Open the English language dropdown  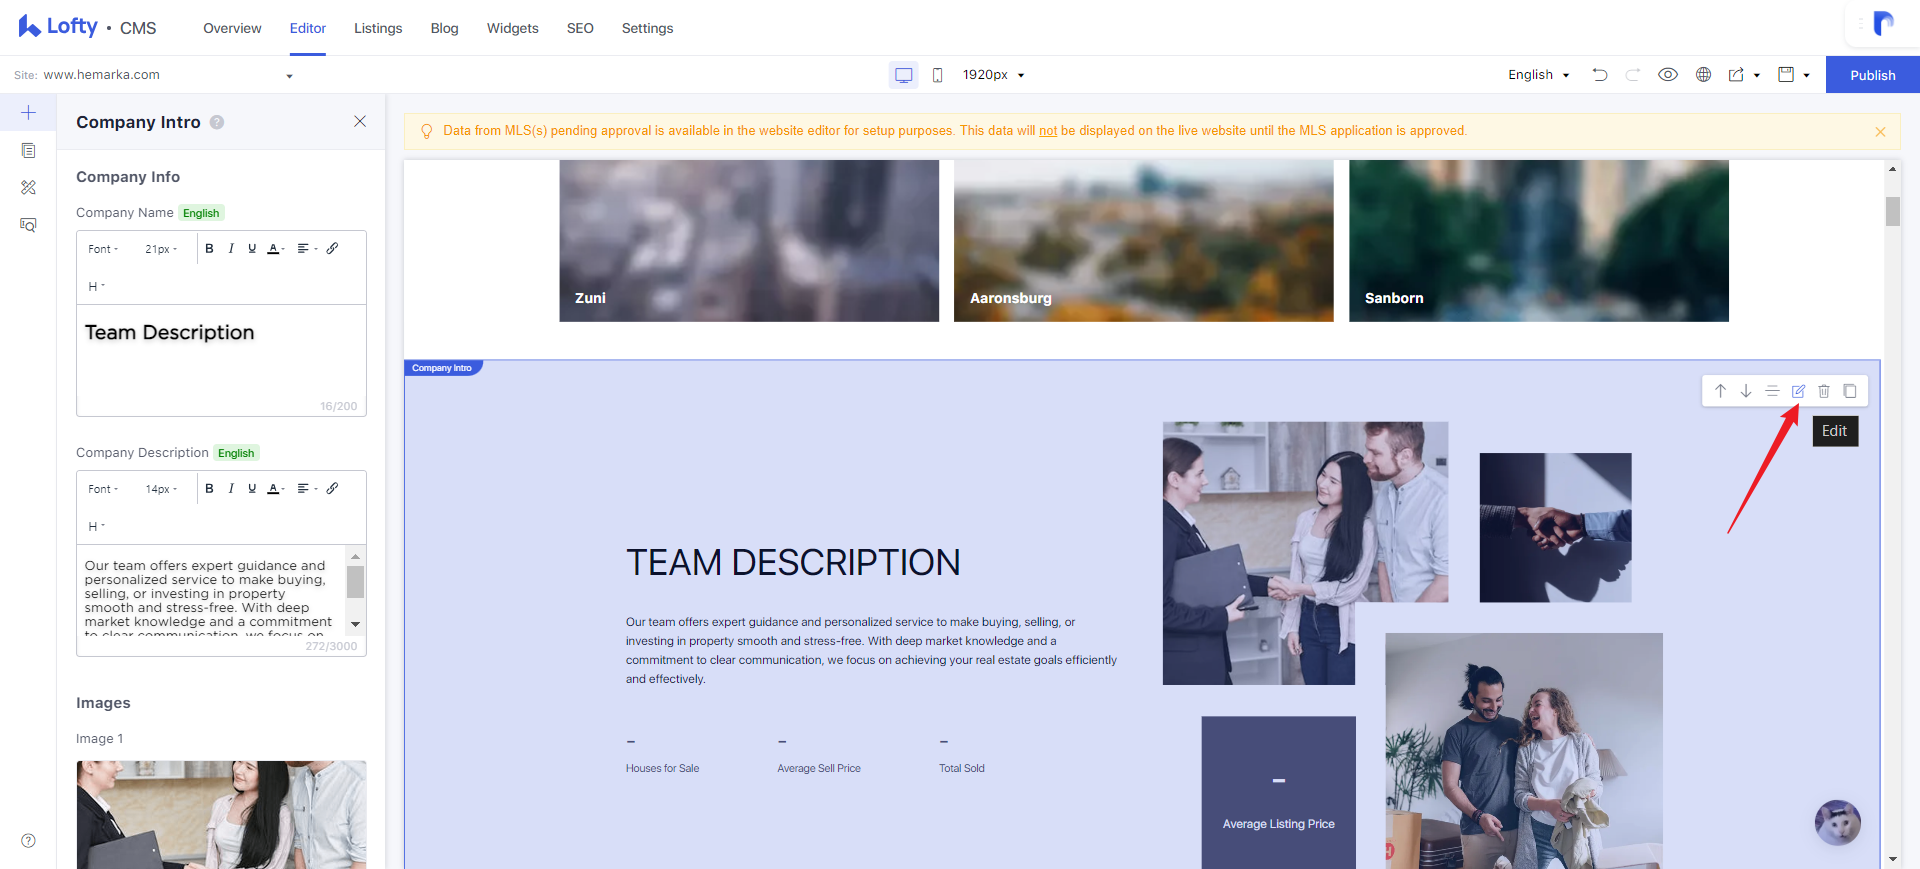pyautogui.click(x=1539, y=75)
